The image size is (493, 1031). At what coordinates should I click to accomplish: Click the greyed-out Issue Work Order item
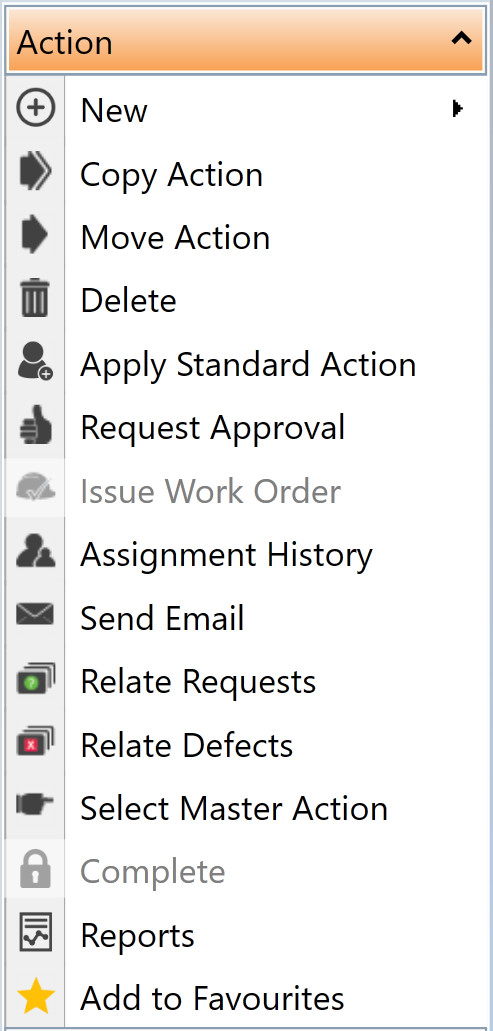pos(246,491)
